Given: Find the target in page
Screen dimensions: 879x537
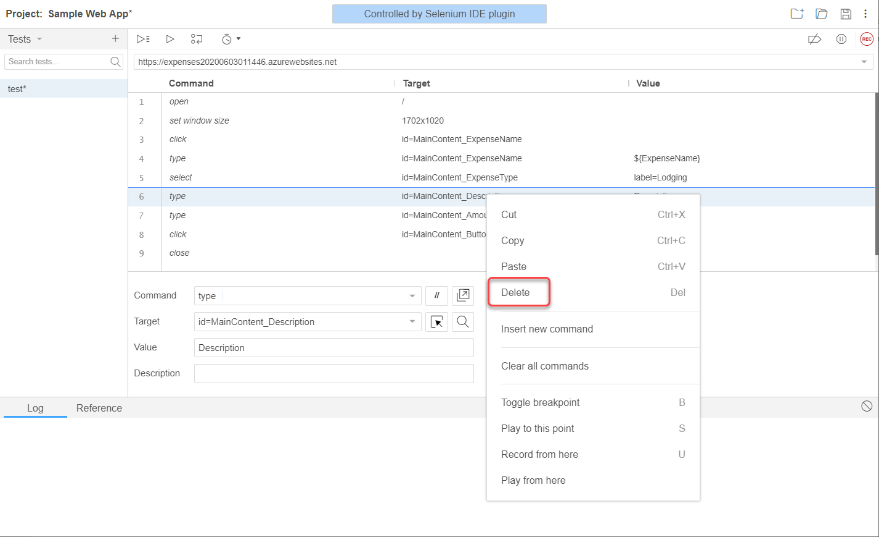Looking at the screenshot, I should coord(462,322).
